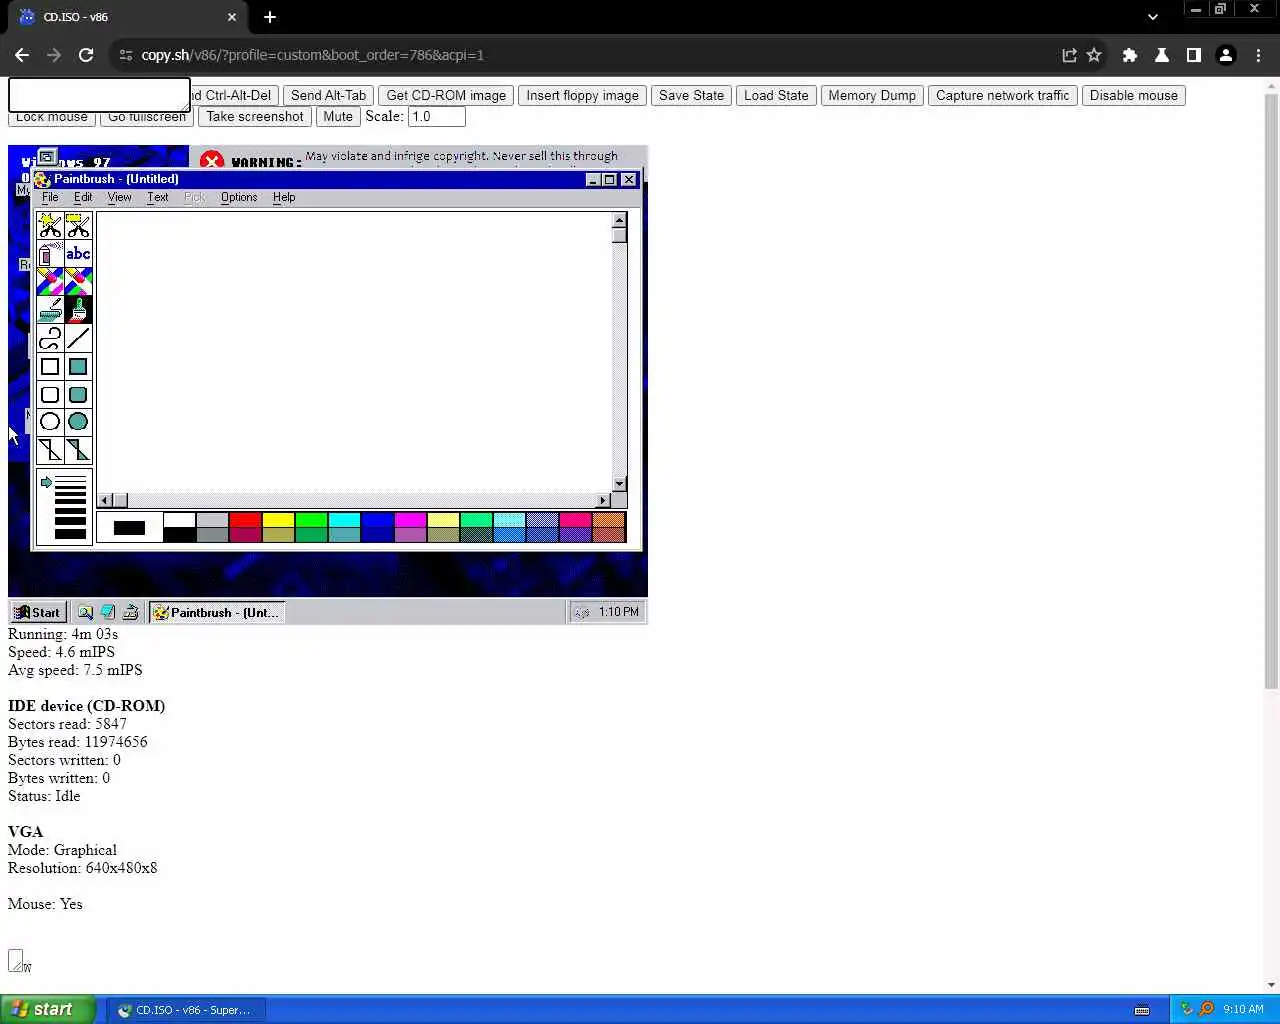Open the emulated Windows Start button
Screen dimensions: 1280x1024
[37, 612]
